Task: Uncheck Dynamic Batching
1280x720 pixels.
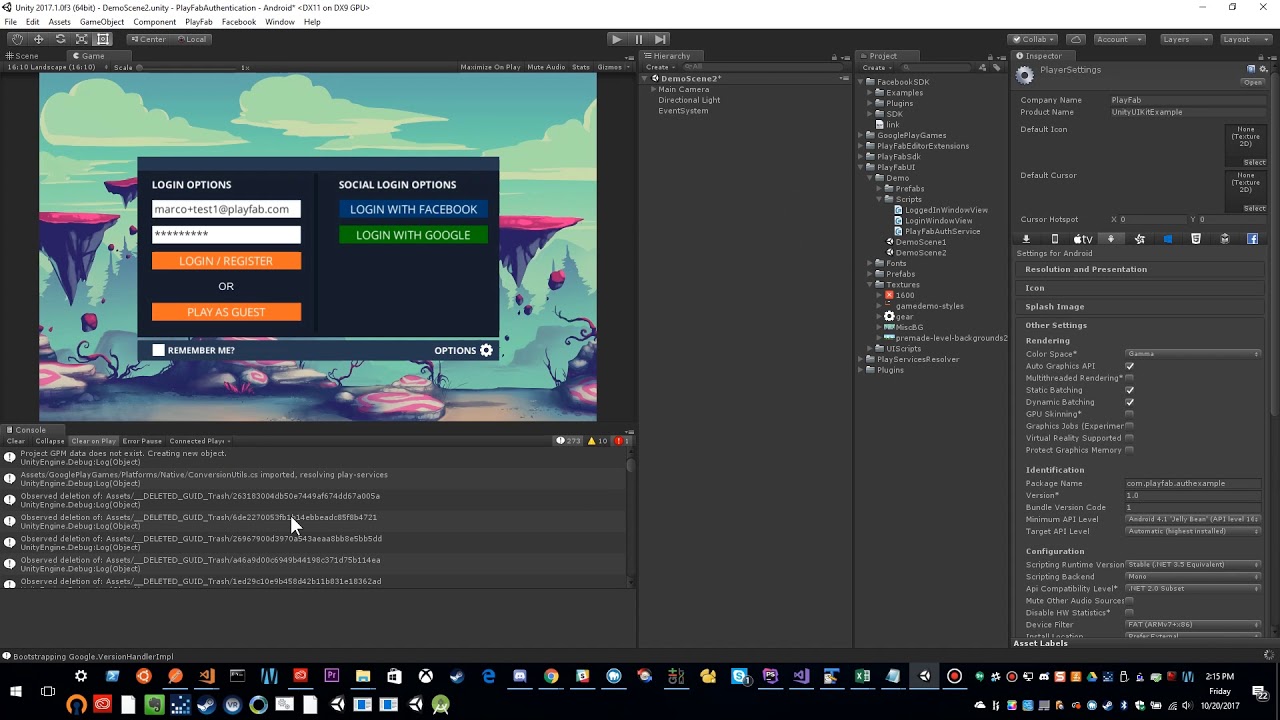Action: 1129,402
